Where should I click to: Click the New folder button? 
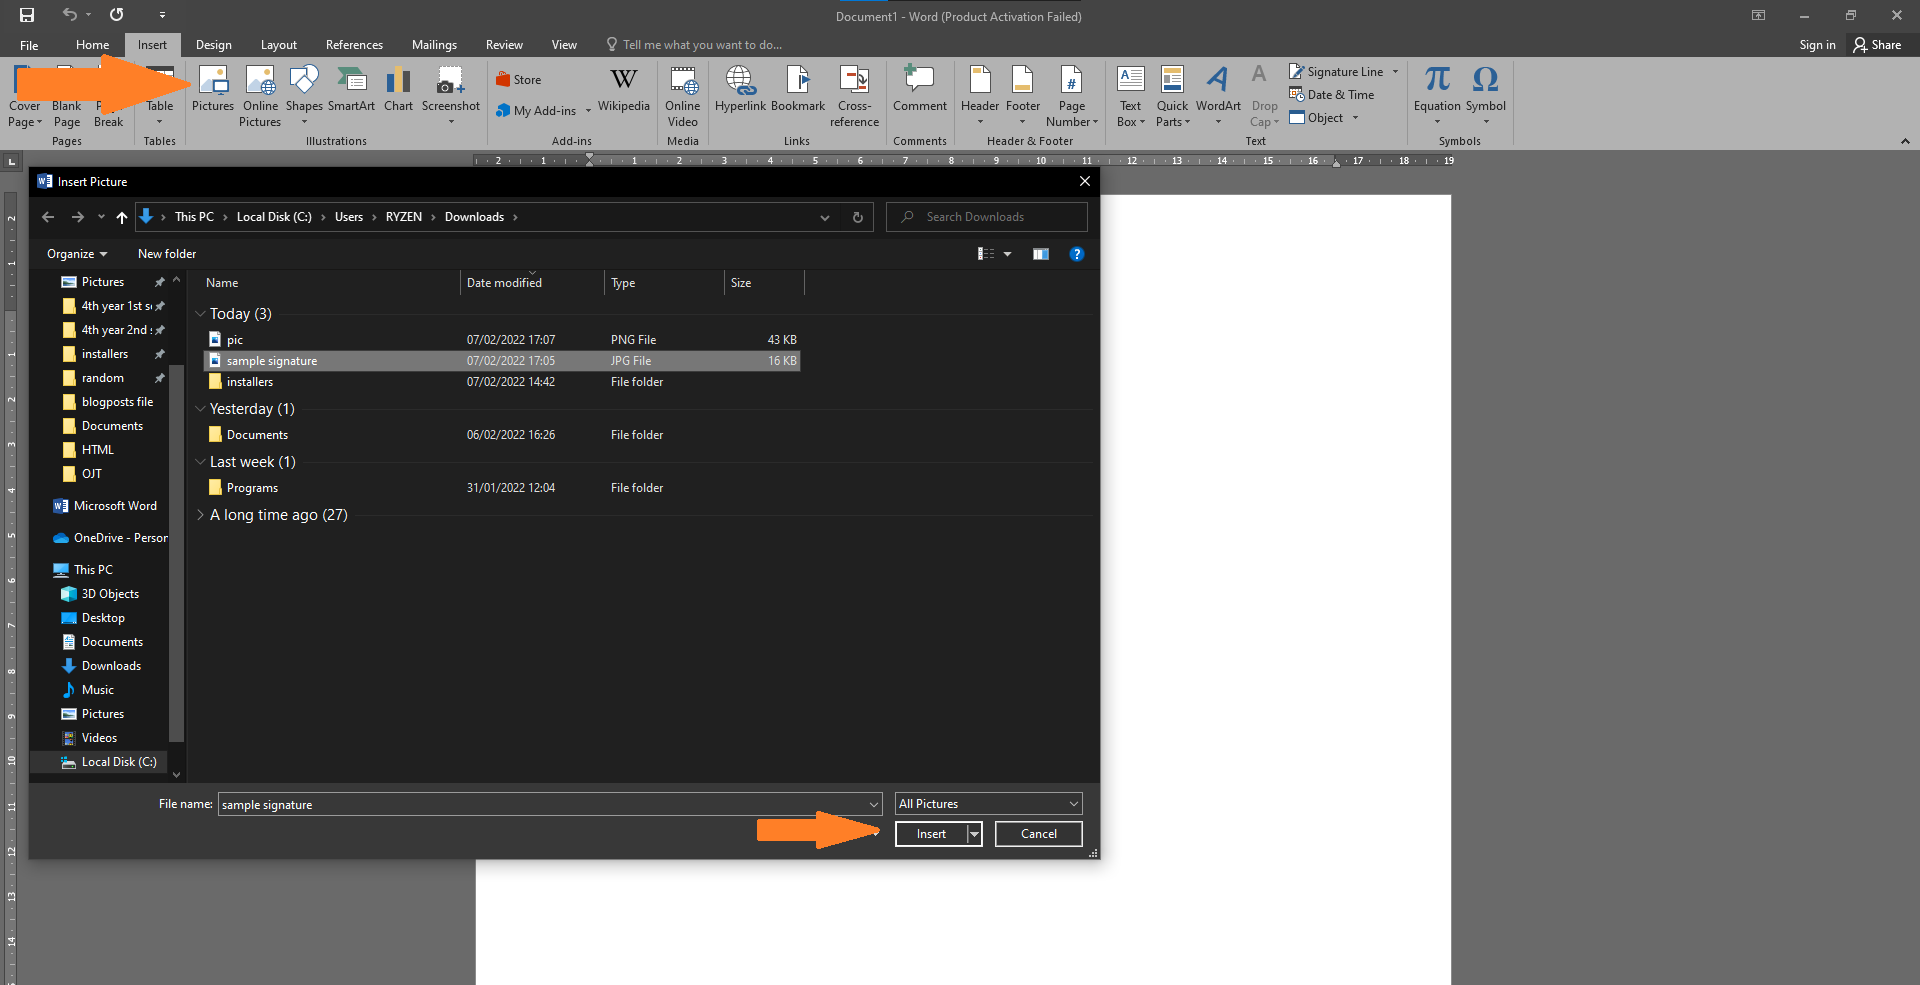[167, 254]
